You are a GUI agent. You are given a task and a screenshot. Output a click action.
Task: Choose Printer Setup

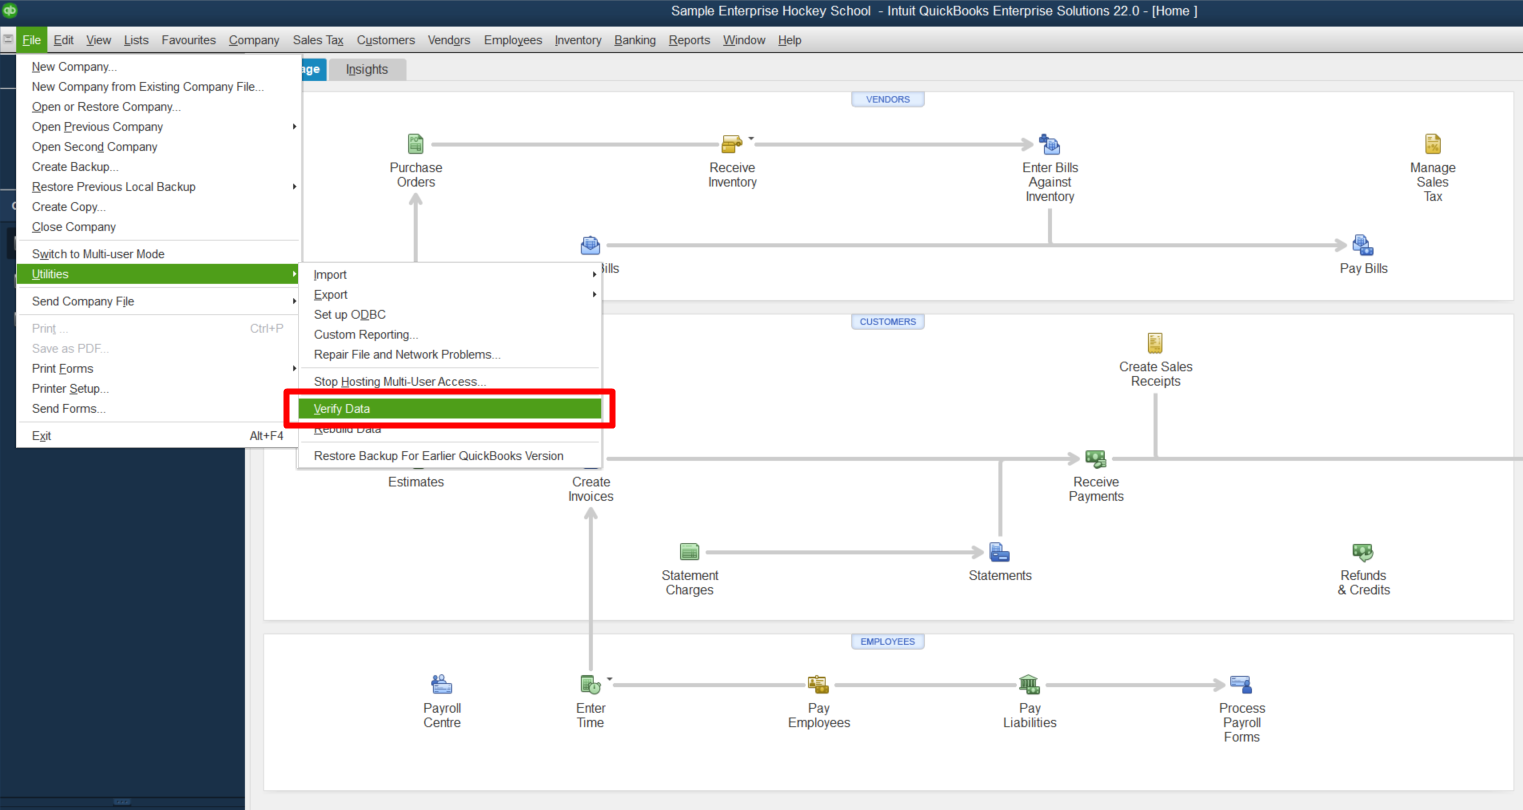pyautogui.click(x=158, y=389)
